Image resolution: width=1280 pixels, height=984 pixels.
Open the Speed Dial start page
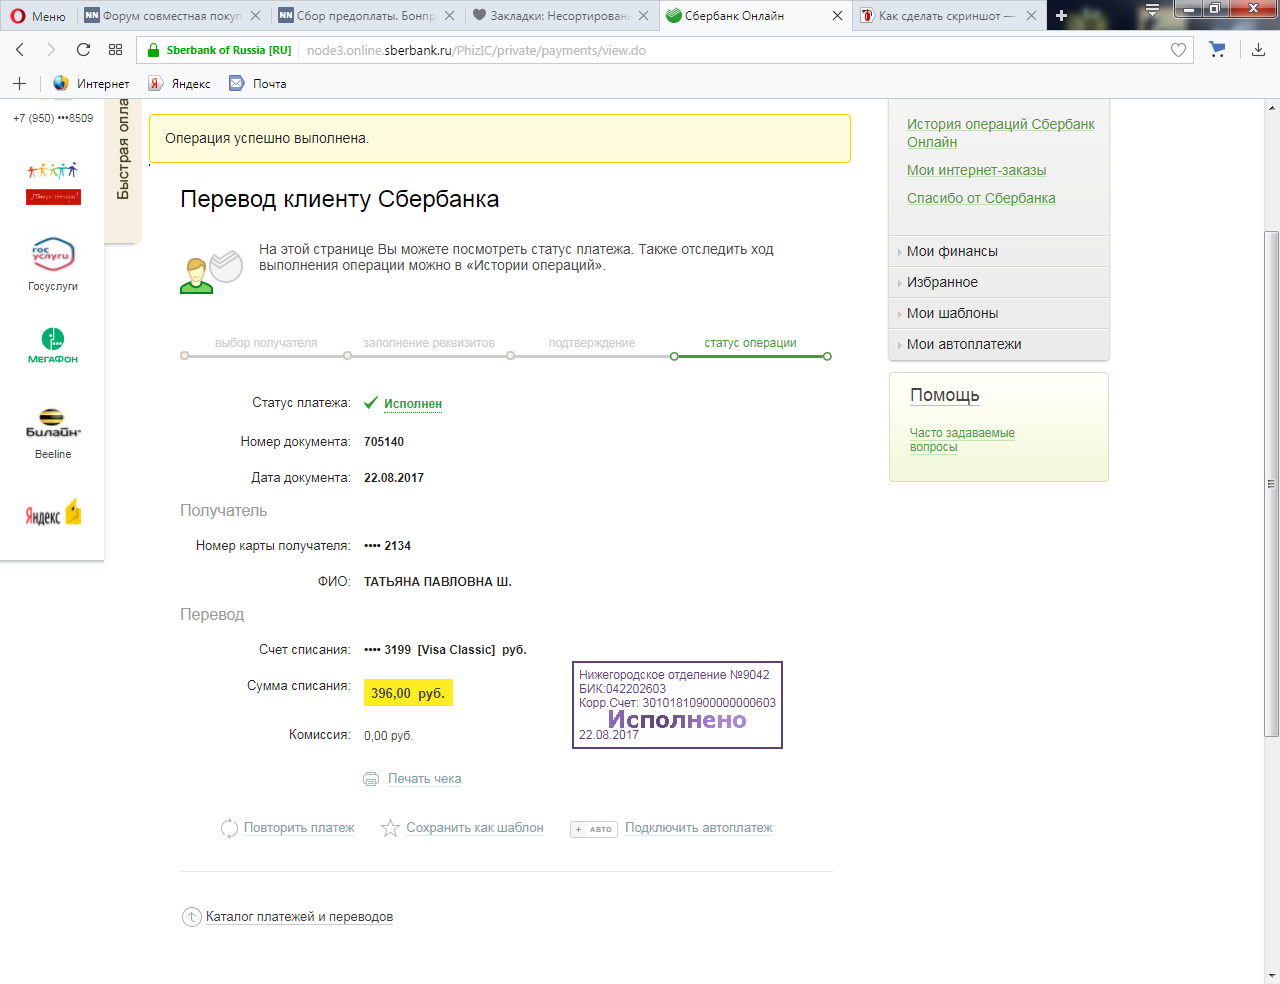(115, 50)
